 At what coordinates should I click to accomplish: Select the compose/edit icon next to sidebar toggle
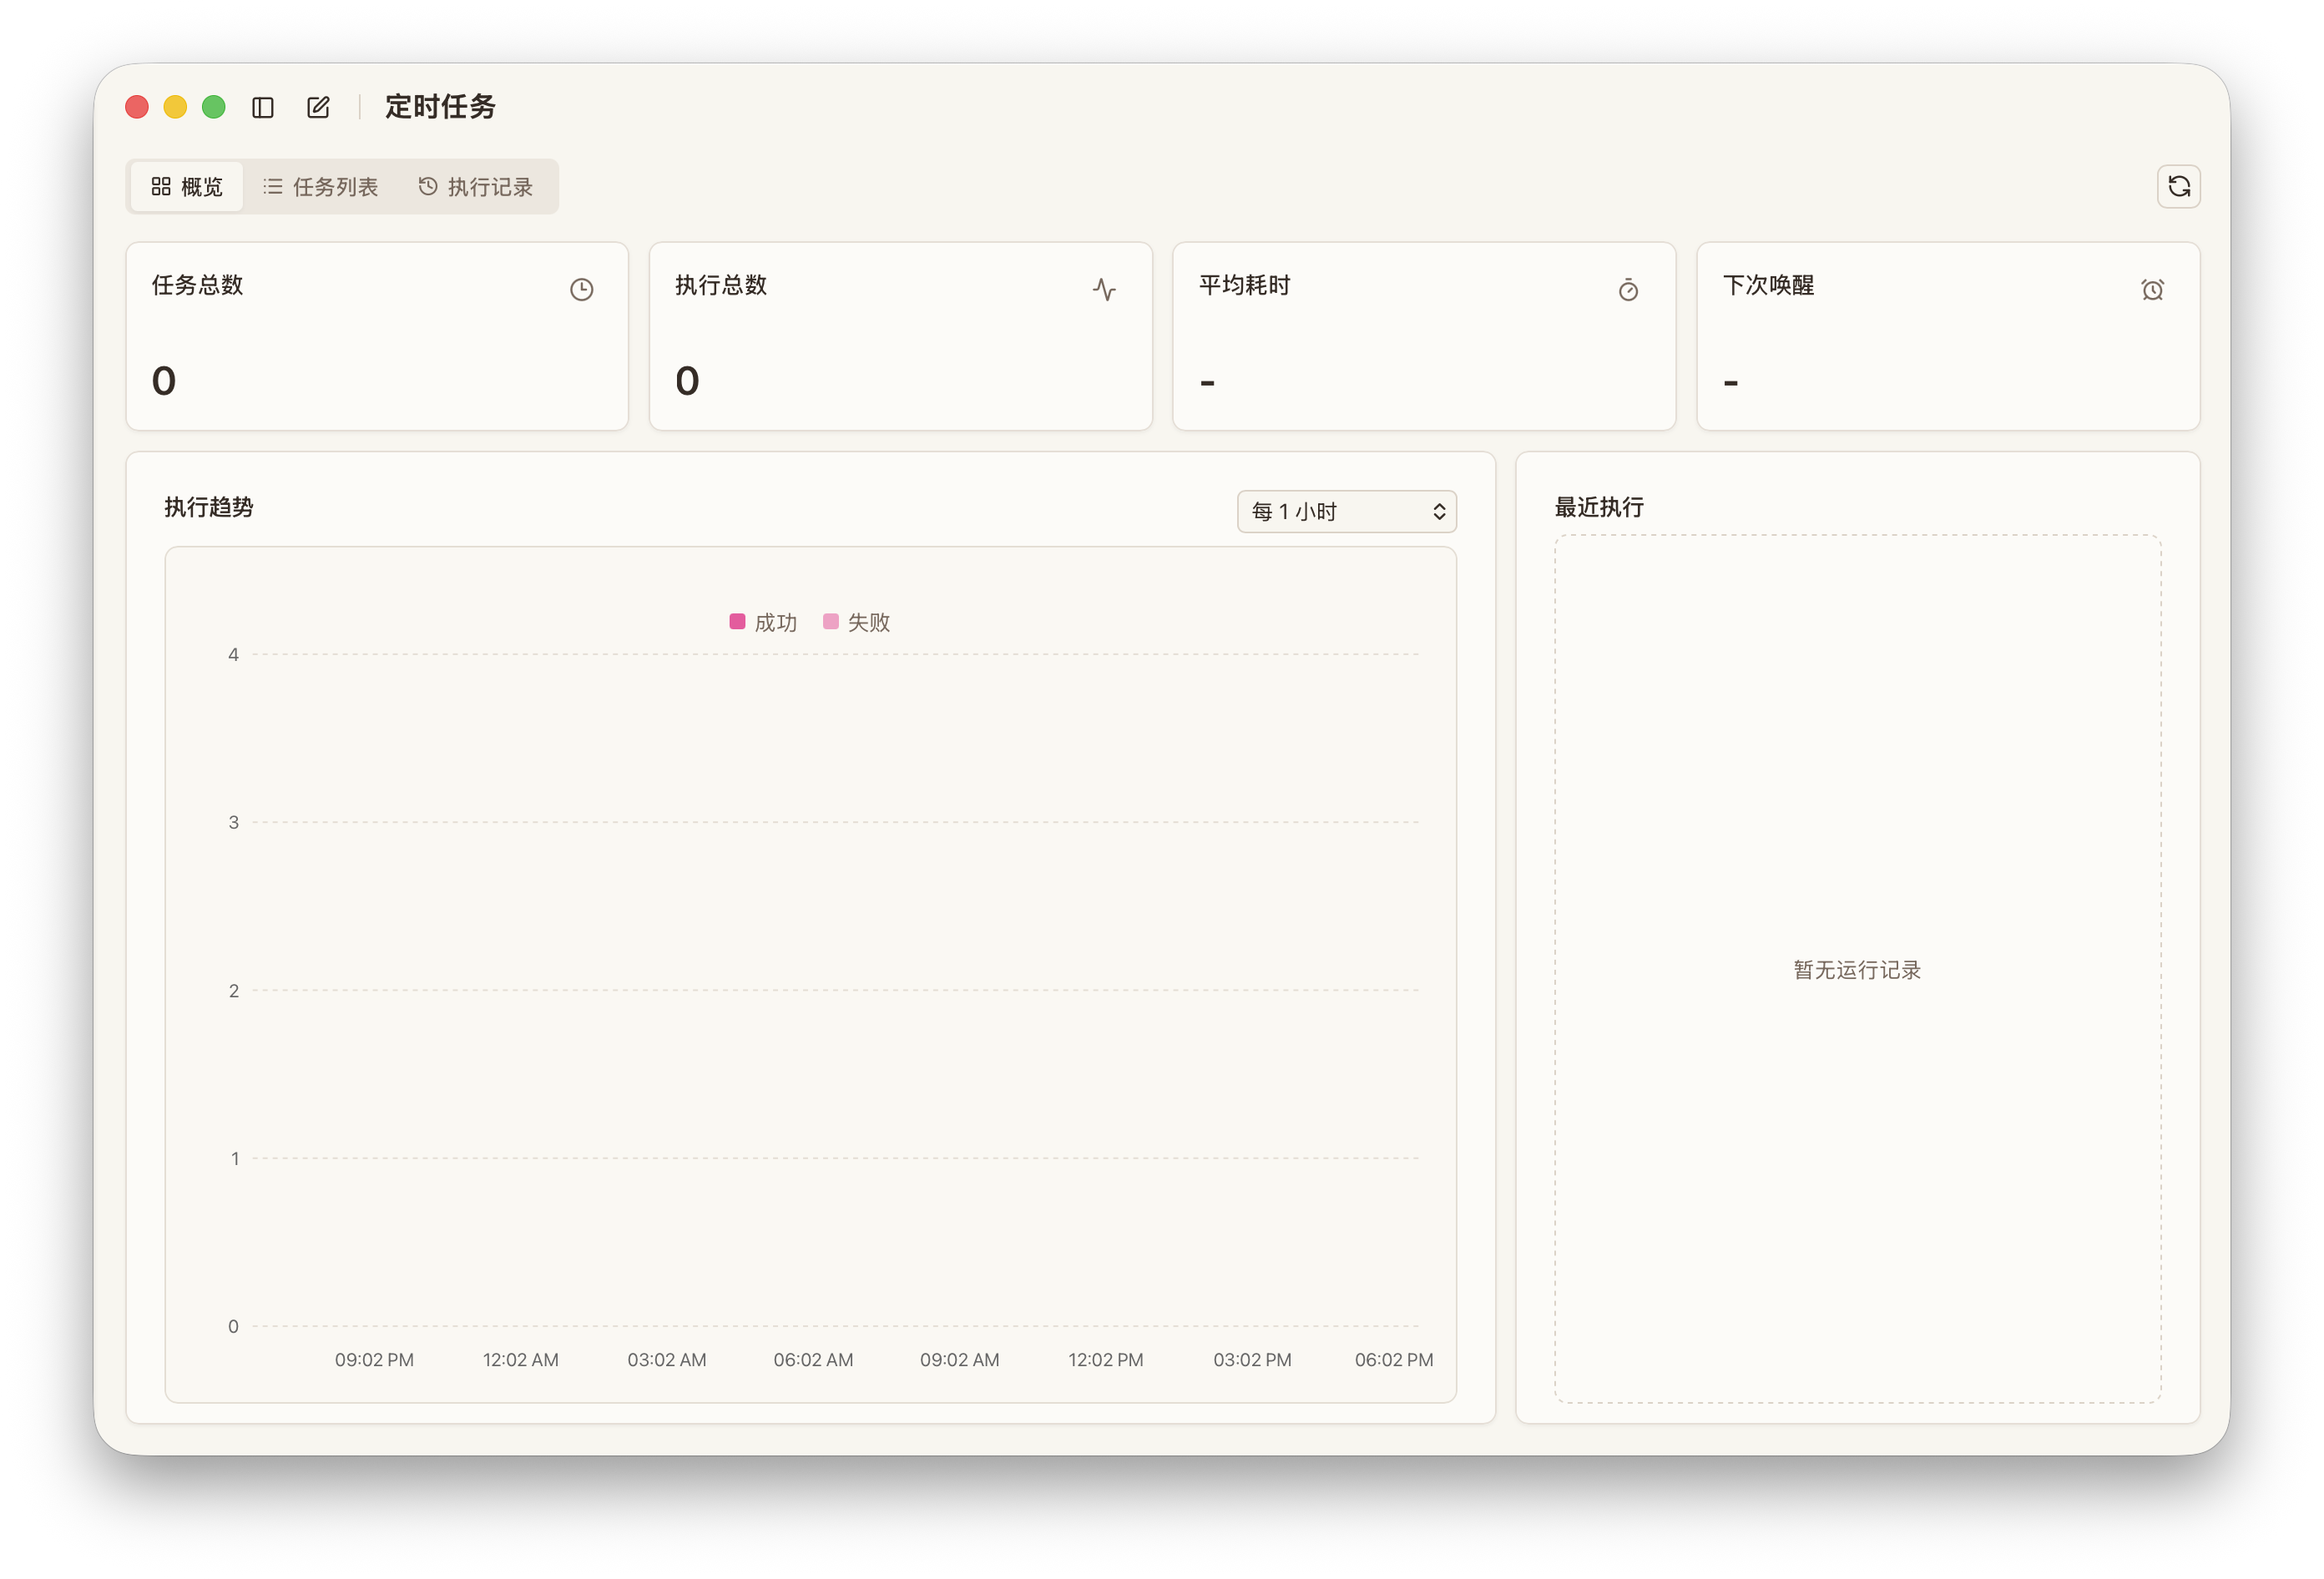(318, 106)
